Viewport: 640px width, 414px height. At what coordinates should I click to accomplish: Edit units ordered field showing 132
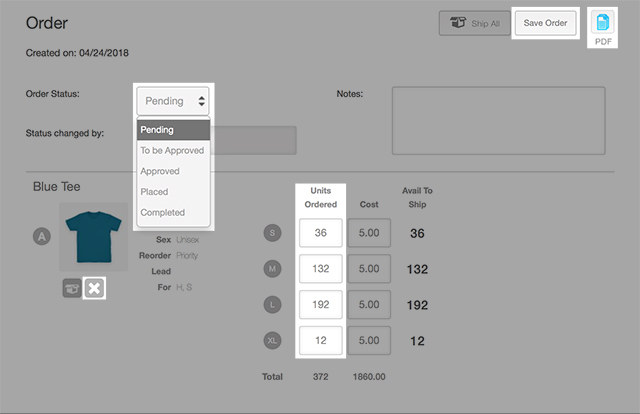pyautogui.click(x=320, y=269)
